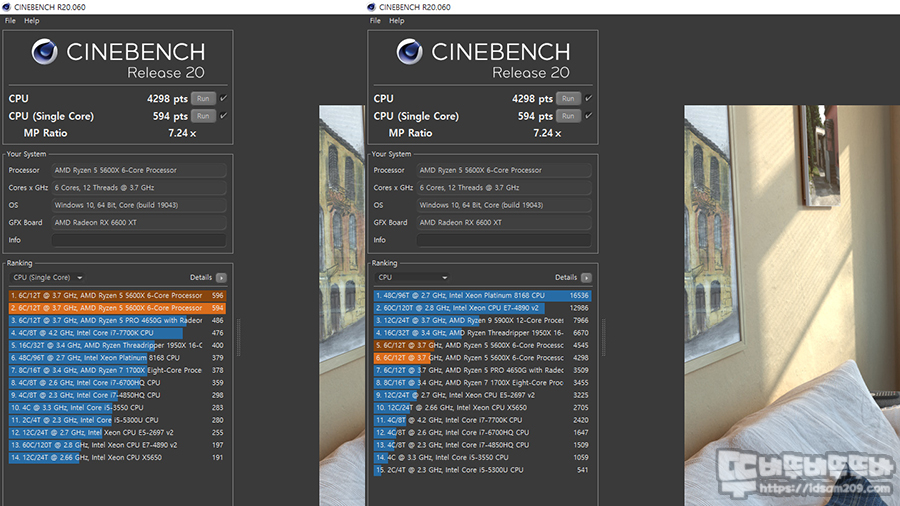Image resolution: width=900 pixels, height=506 pixels.
Task: Select Xeon E7-4890 v2 12986 row in right list
Action: (482, 308)
